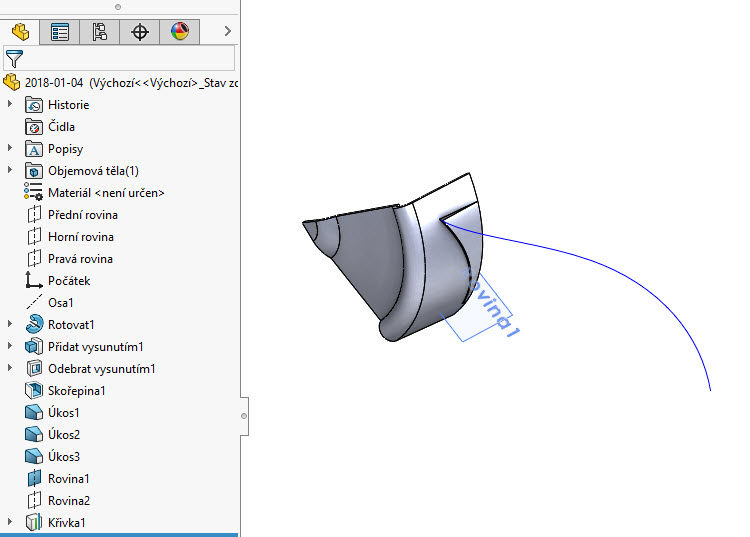Click the panel collapse handle on splitter
750x537 pixels.
coord(244,416)
